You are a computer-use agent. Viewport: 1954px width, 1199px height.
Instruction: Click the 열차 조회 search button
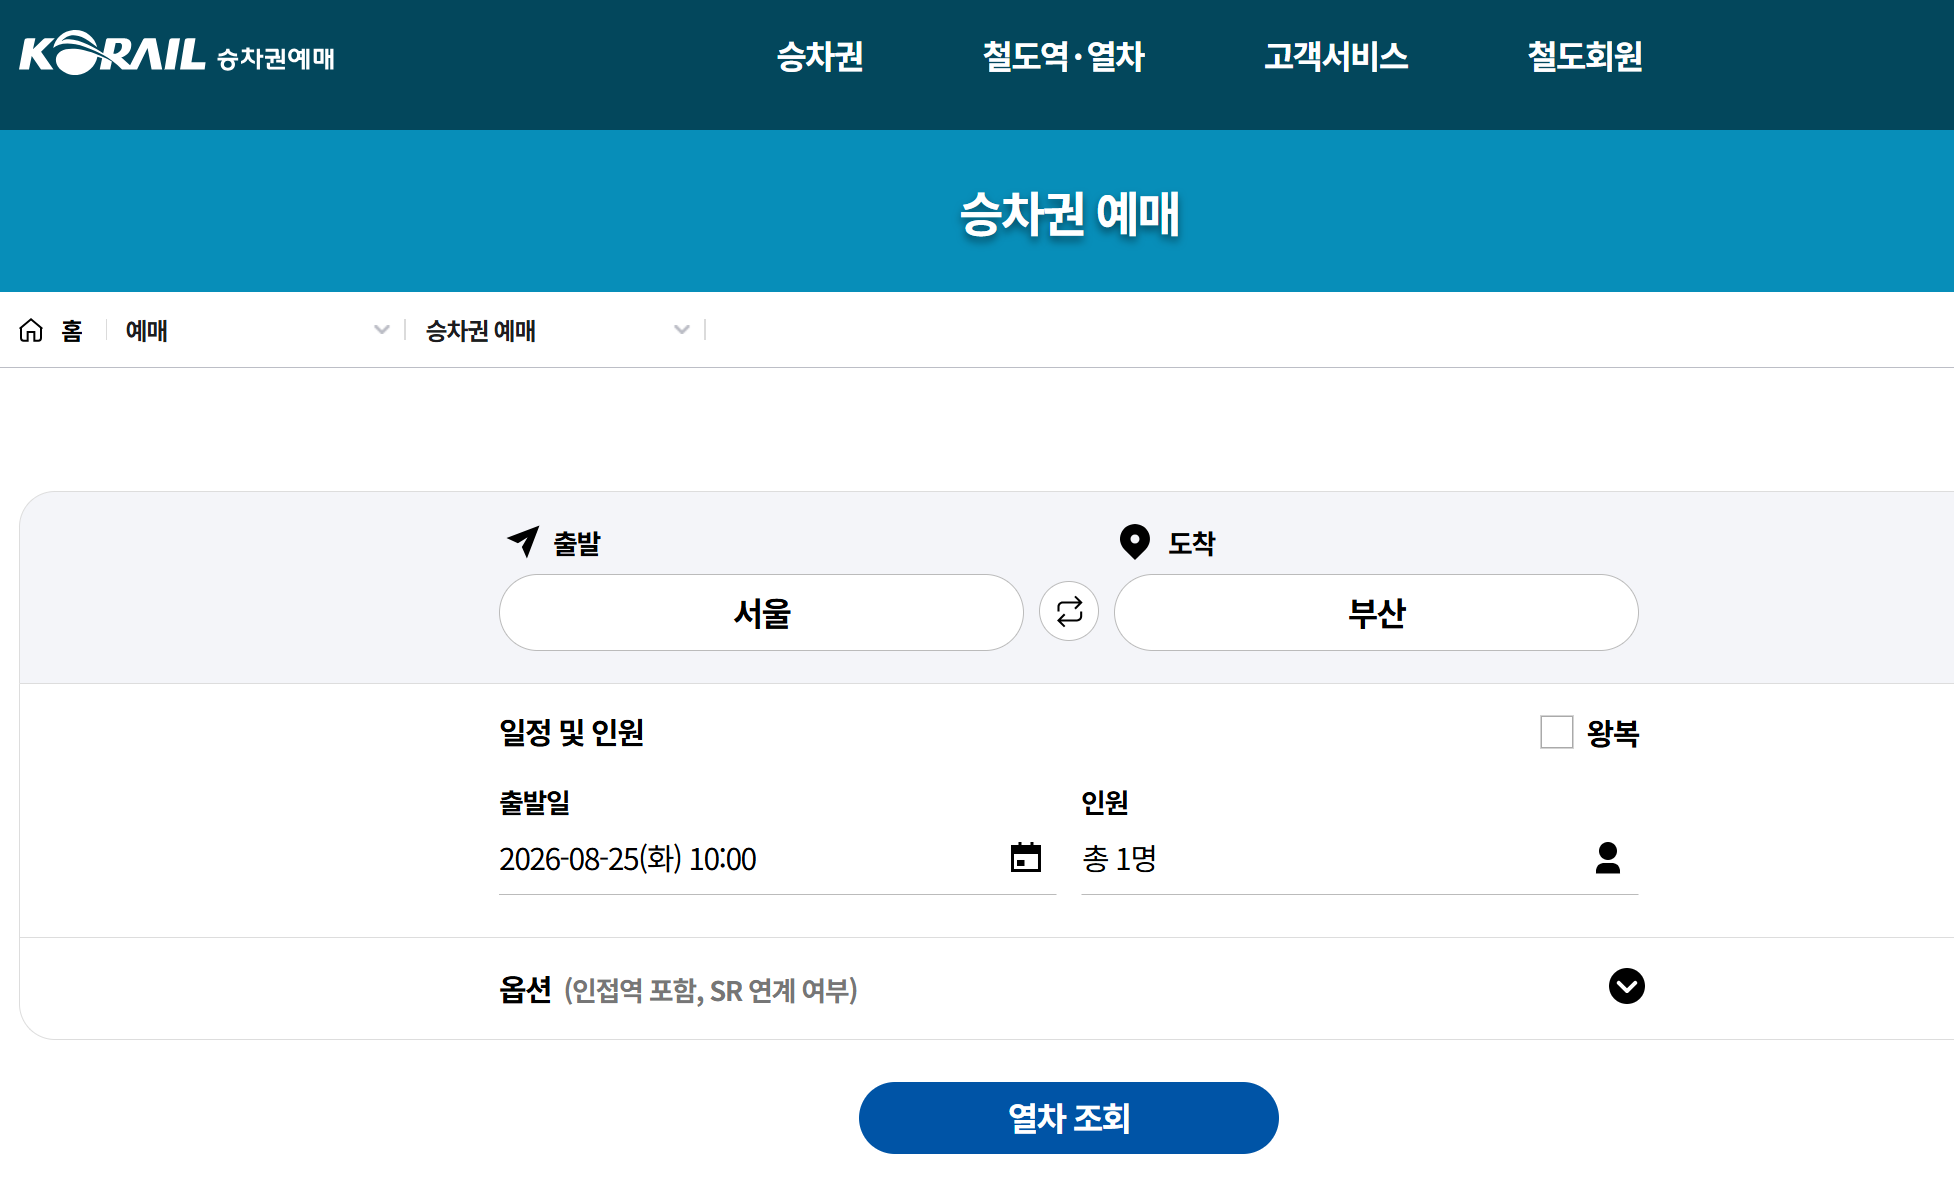[x=1069, y=1118]
